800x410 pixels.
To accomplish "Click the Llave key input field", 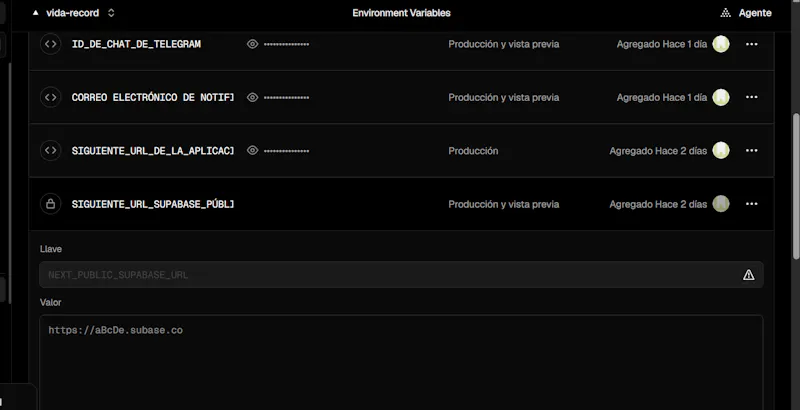I will point(402,275).
